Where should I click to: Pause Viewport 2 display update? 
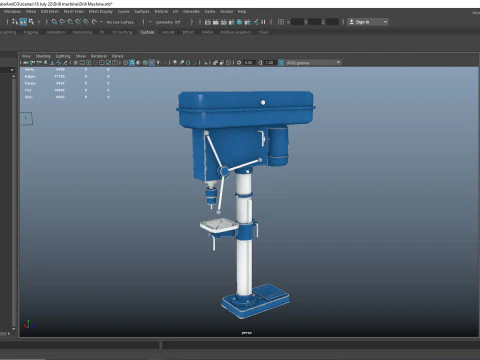263,22
